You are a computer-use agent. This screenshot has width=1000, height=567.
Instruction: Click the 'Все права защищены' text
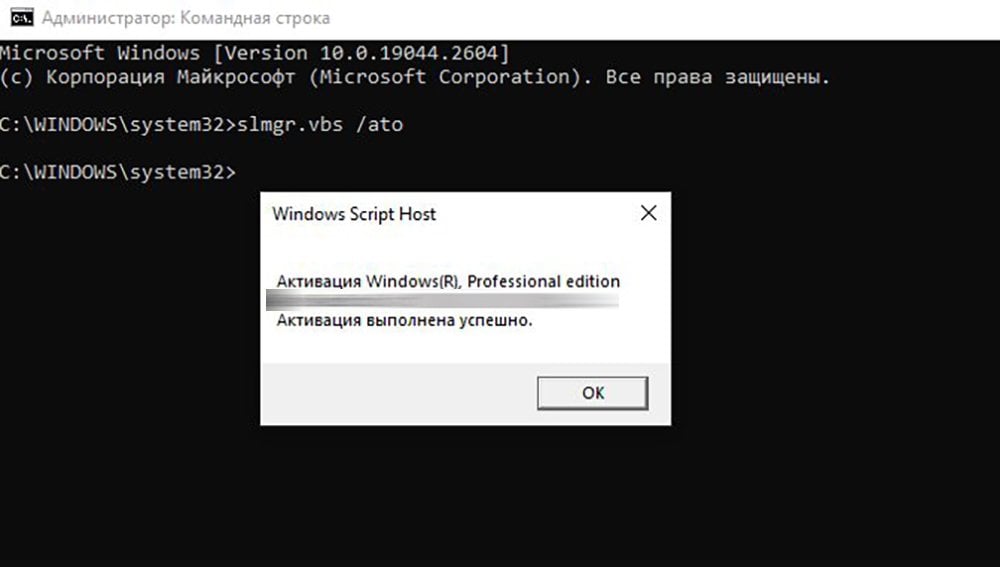tap(717, 77)
